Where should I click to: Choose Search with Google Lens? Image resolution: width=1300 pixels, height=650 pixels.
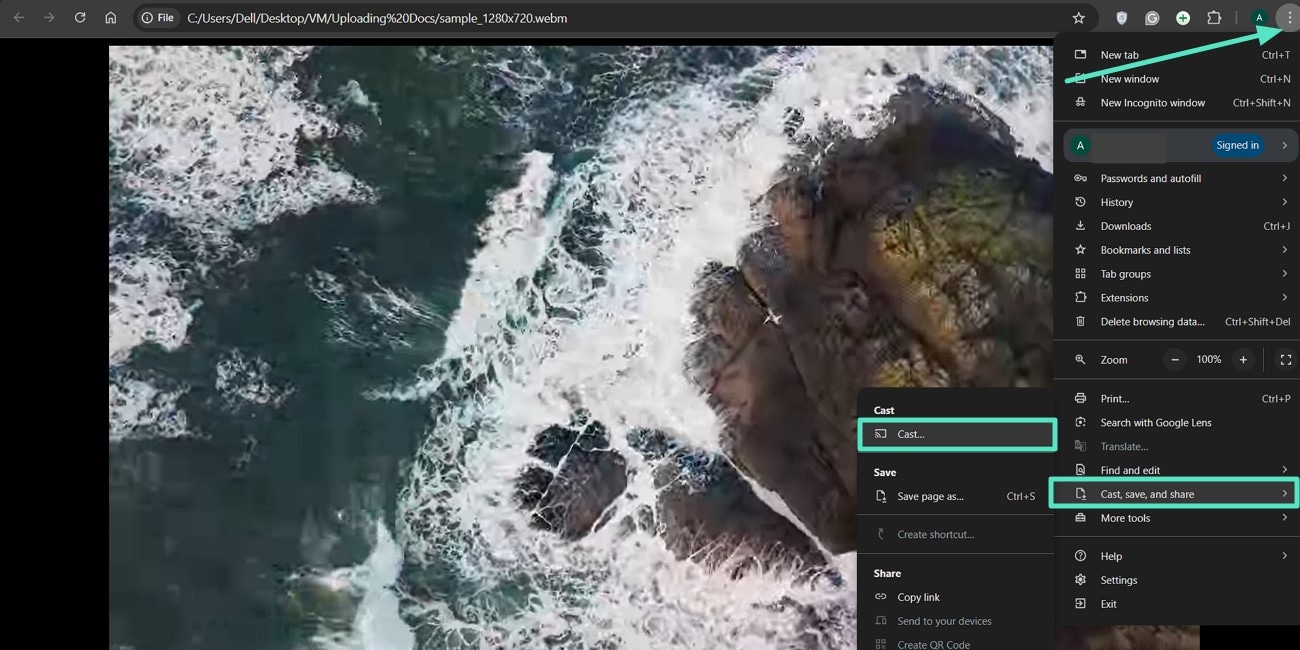tap(1176, 422)
